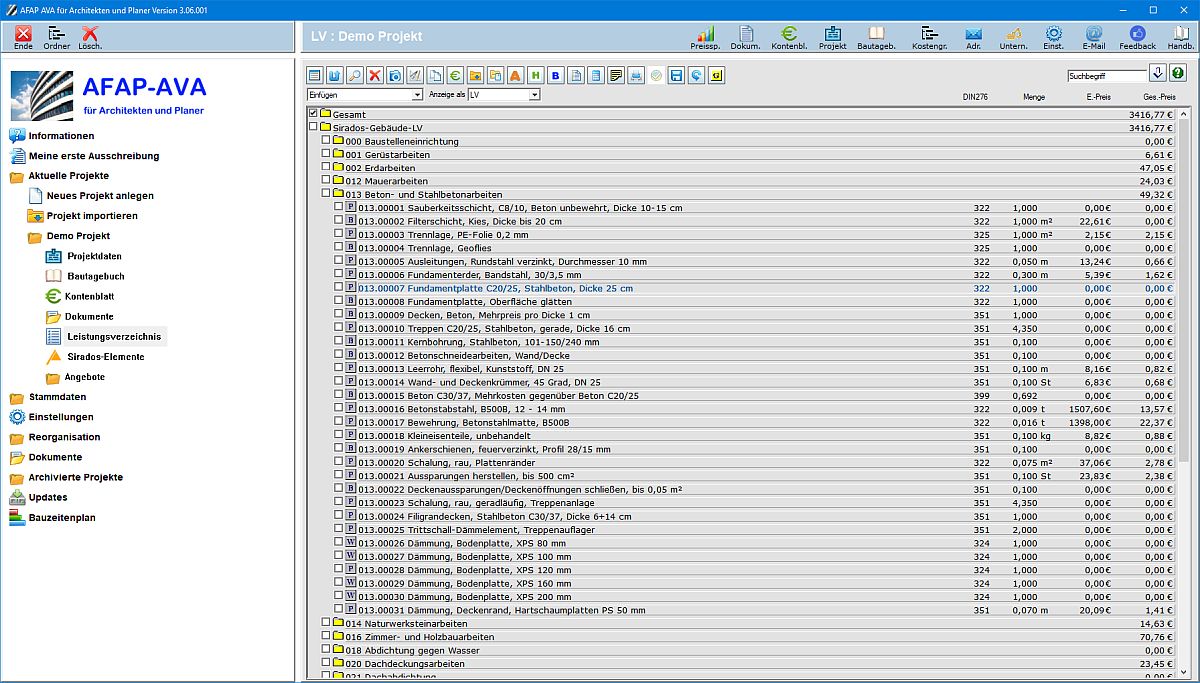This screenshot has width=1200, height=683.
Task: Click the printer toolbar icon
Action: pos(636,75)
